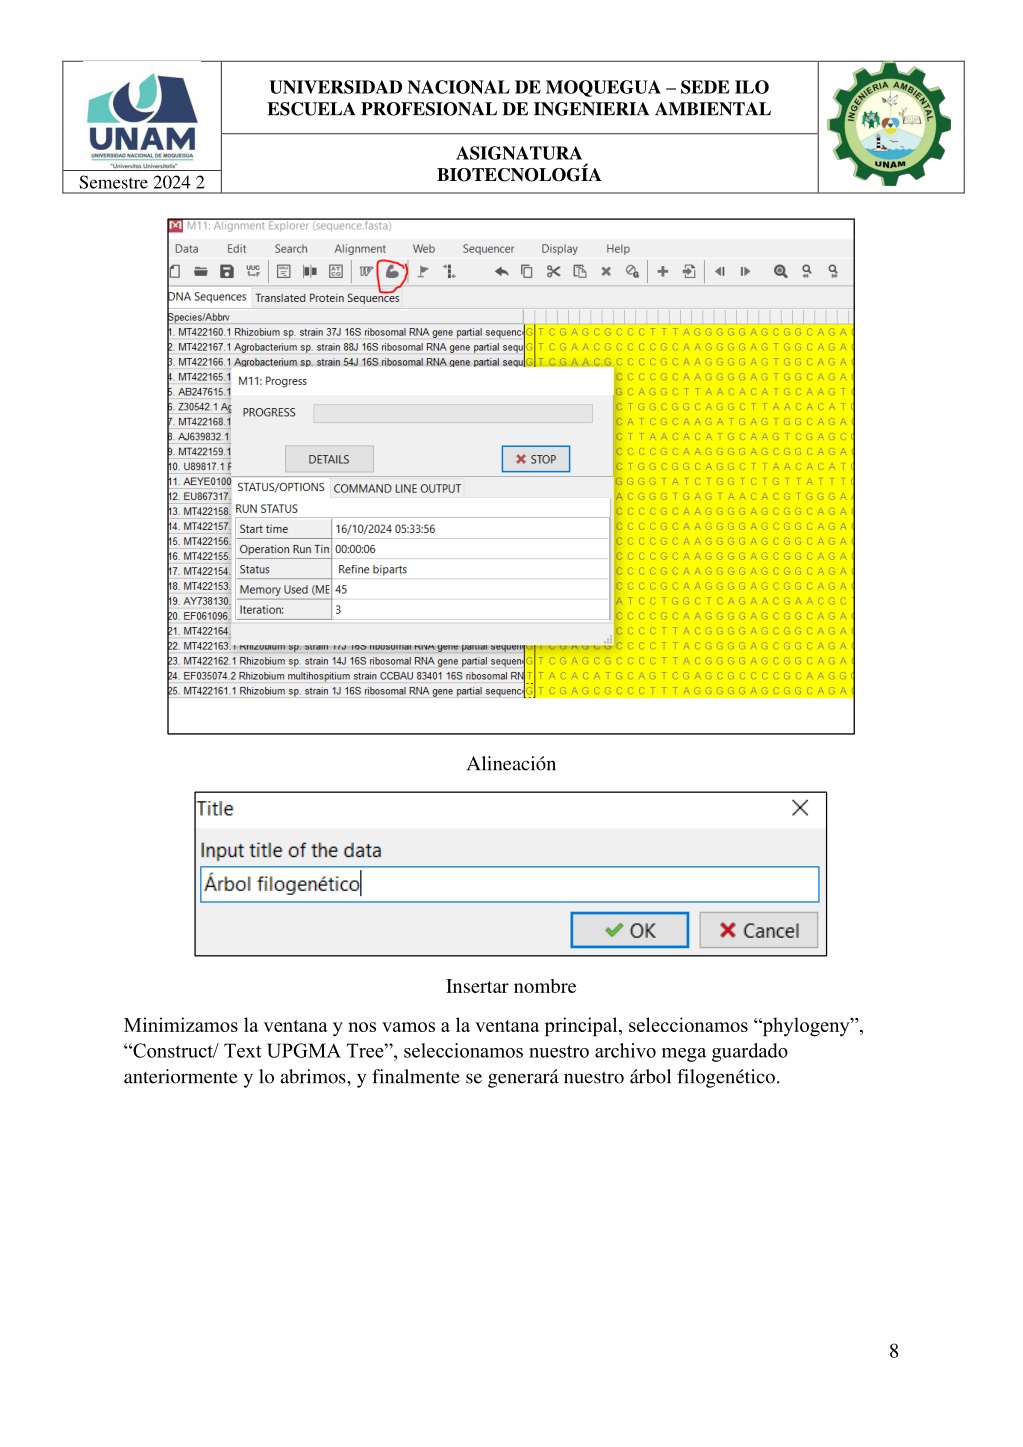The image size is (1023, 1447).
Task: Click the PROGRESS bar in the Progress dialog
Action: 453,413
